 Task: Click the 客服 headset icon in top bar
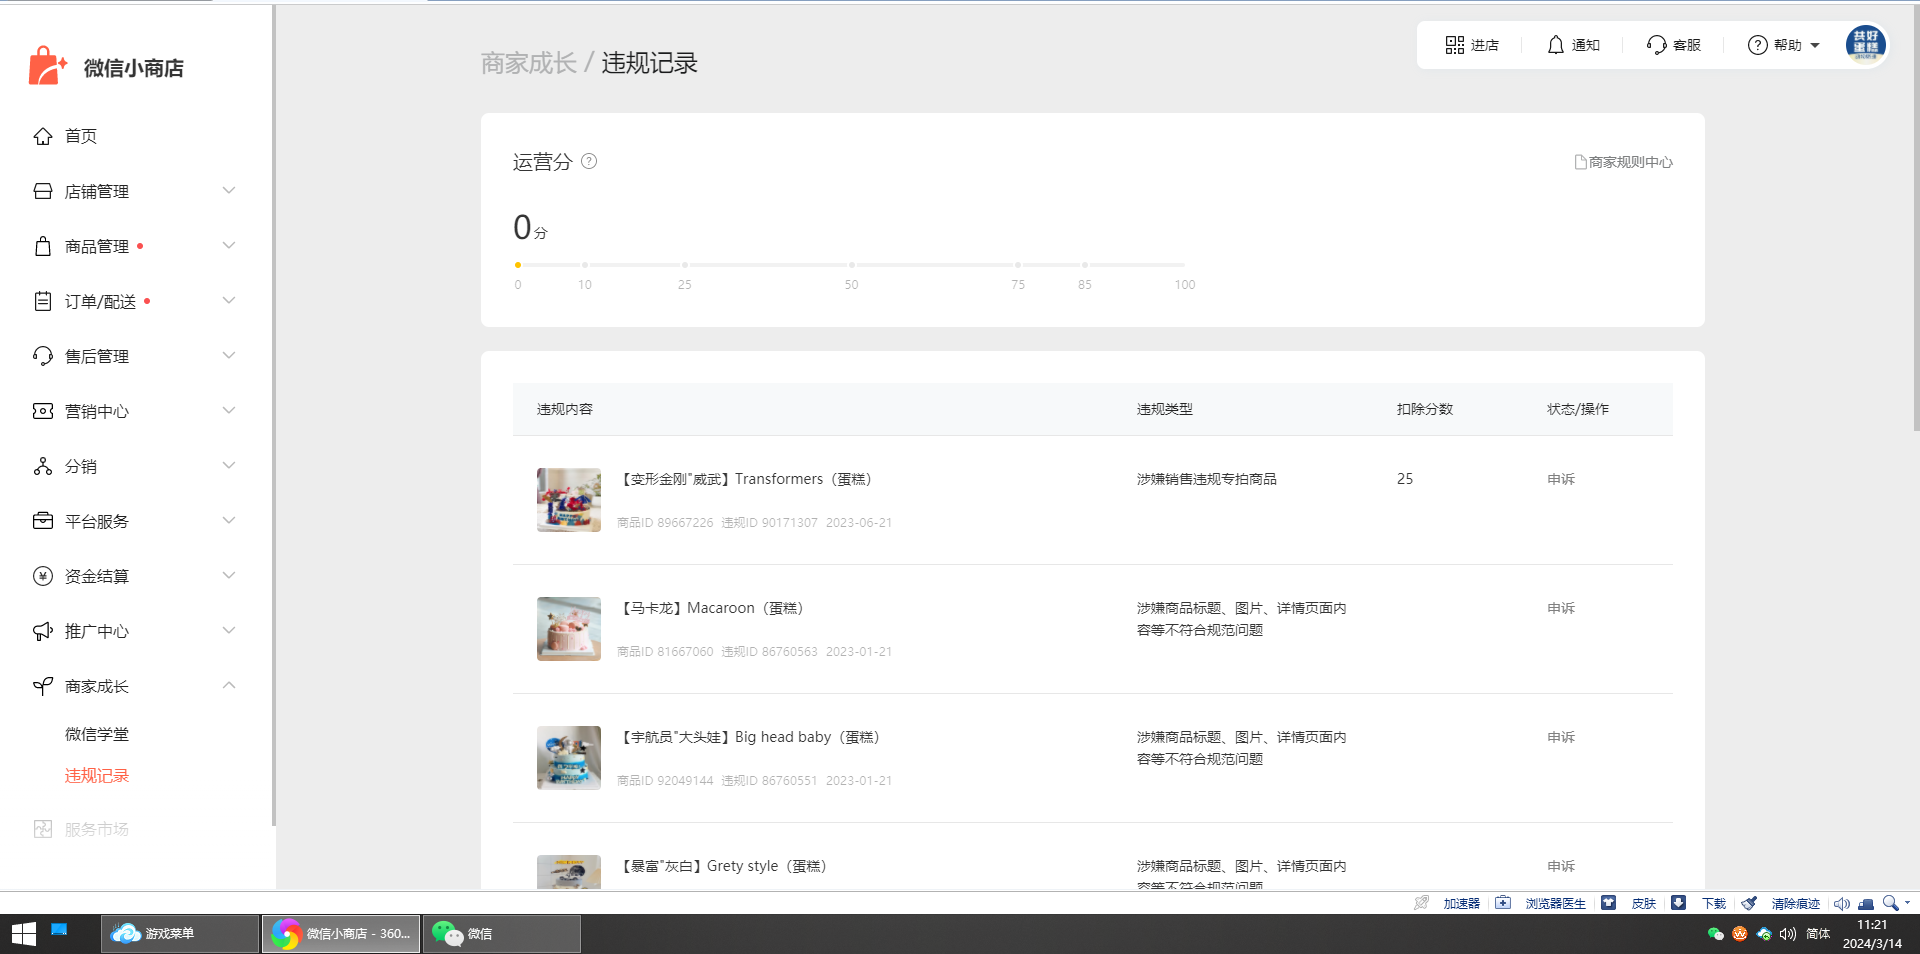(1656, 45)
